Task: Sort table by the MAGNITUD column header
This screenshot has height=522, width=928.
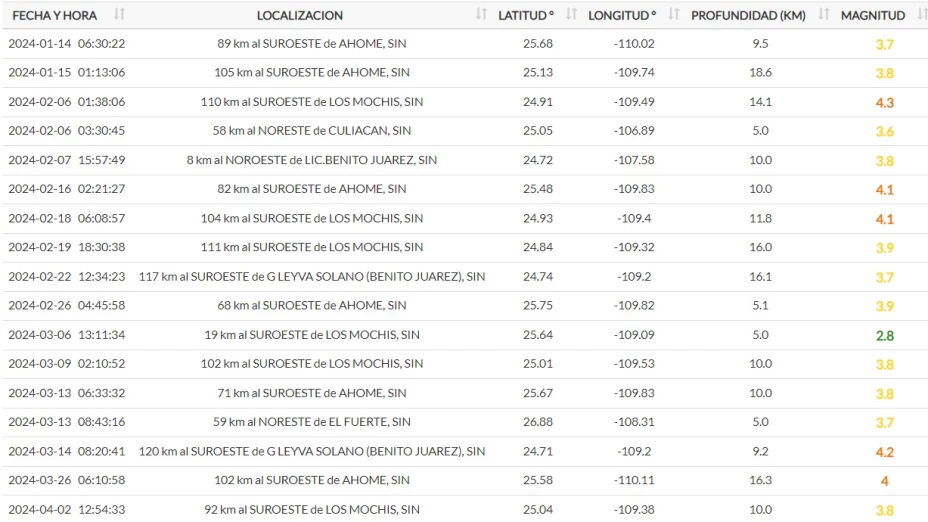Action: click(872, 15)
